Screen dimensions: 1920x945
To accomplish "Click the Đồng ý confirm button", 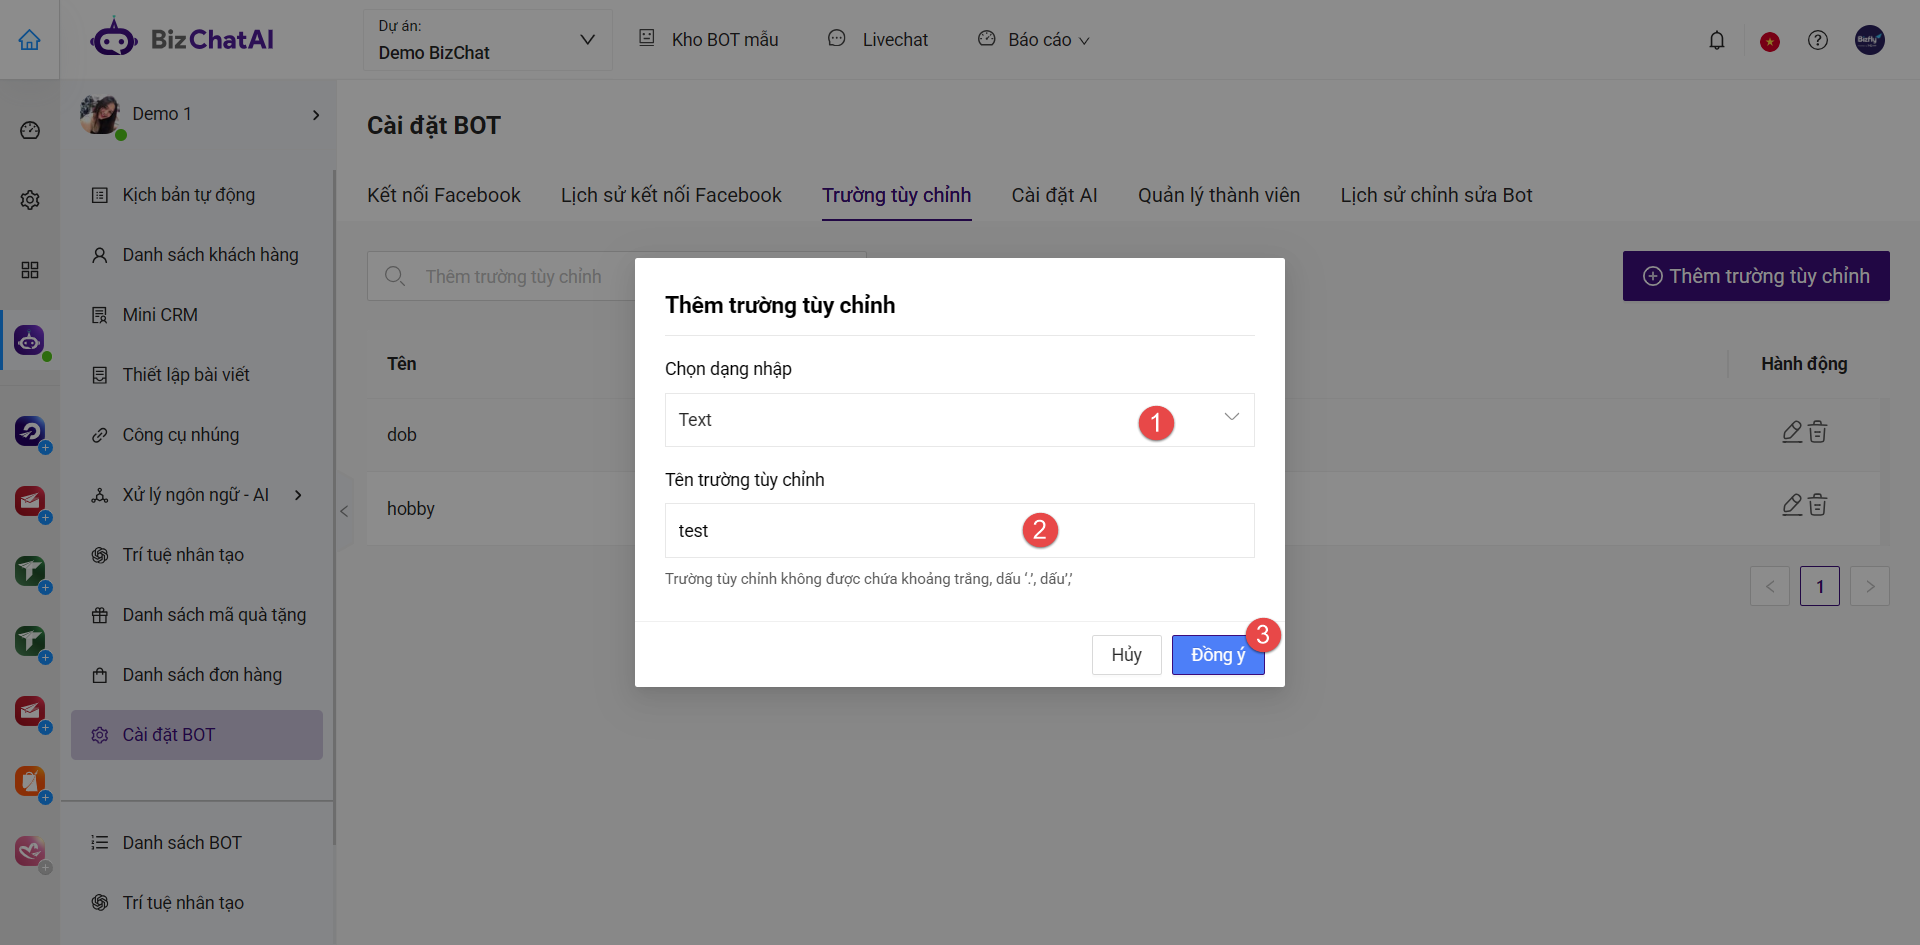I will (1216, 655).
